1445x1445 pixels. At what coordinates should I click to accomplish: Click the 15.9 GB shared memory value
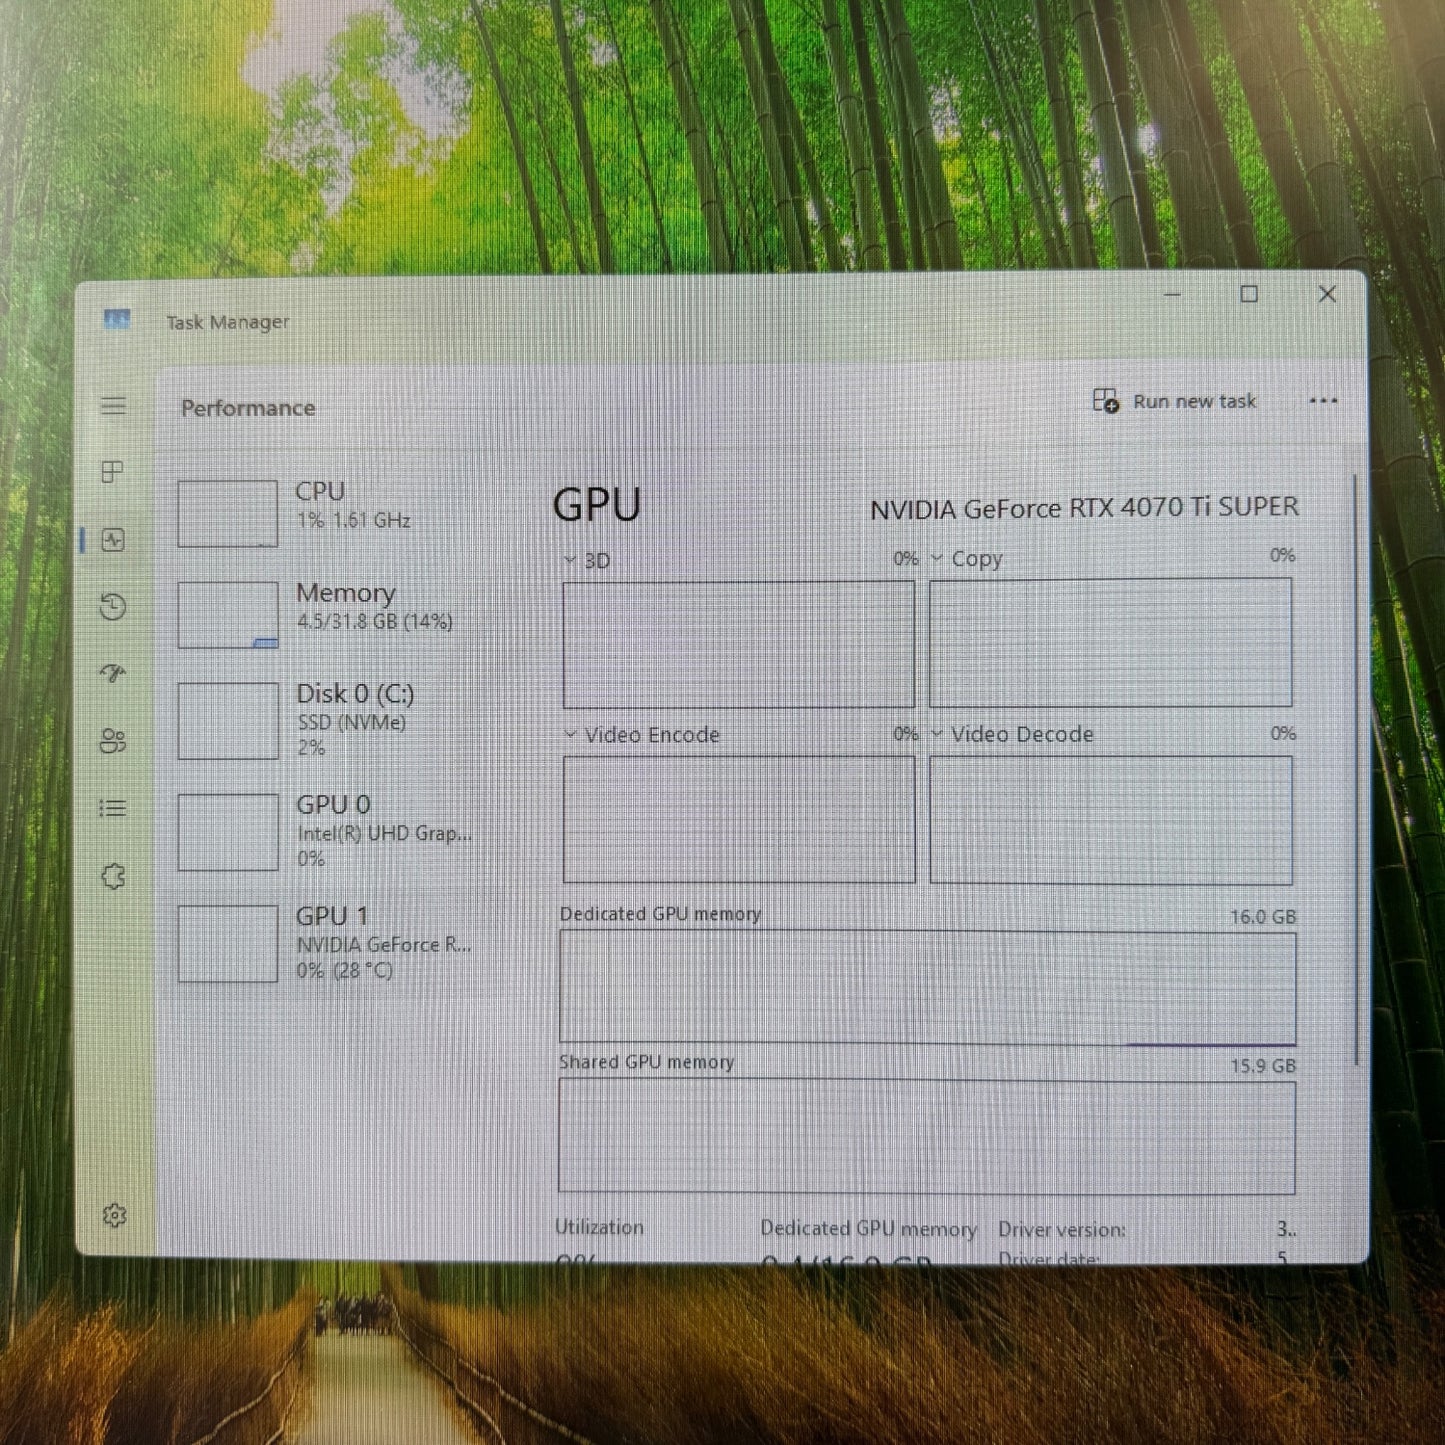pyautogui.click(x=1263, y=1065)
